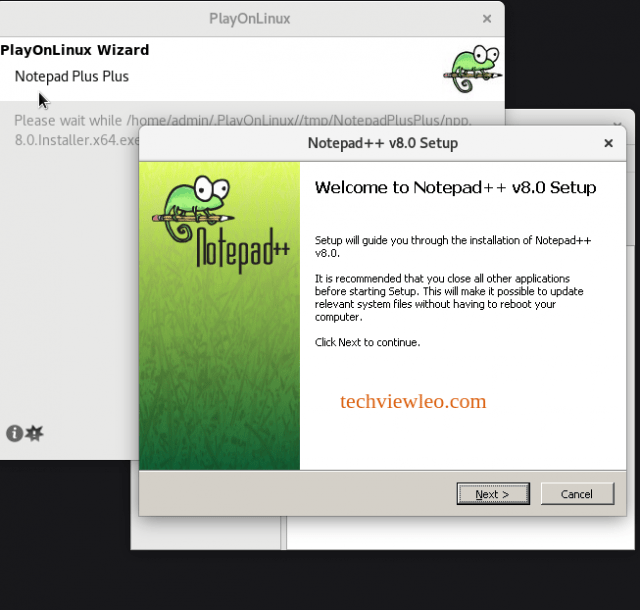Viewport: 640px width, 610px height.
Task: Click the debug bug icon in PlayOnLinux wizard
Action: 34,433
